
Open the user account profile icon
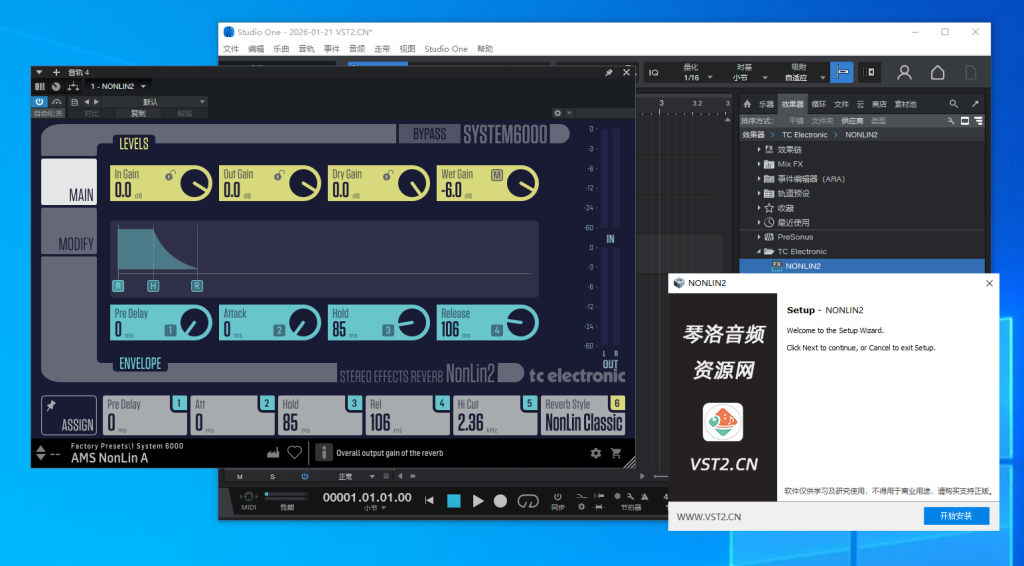[904, 73]
